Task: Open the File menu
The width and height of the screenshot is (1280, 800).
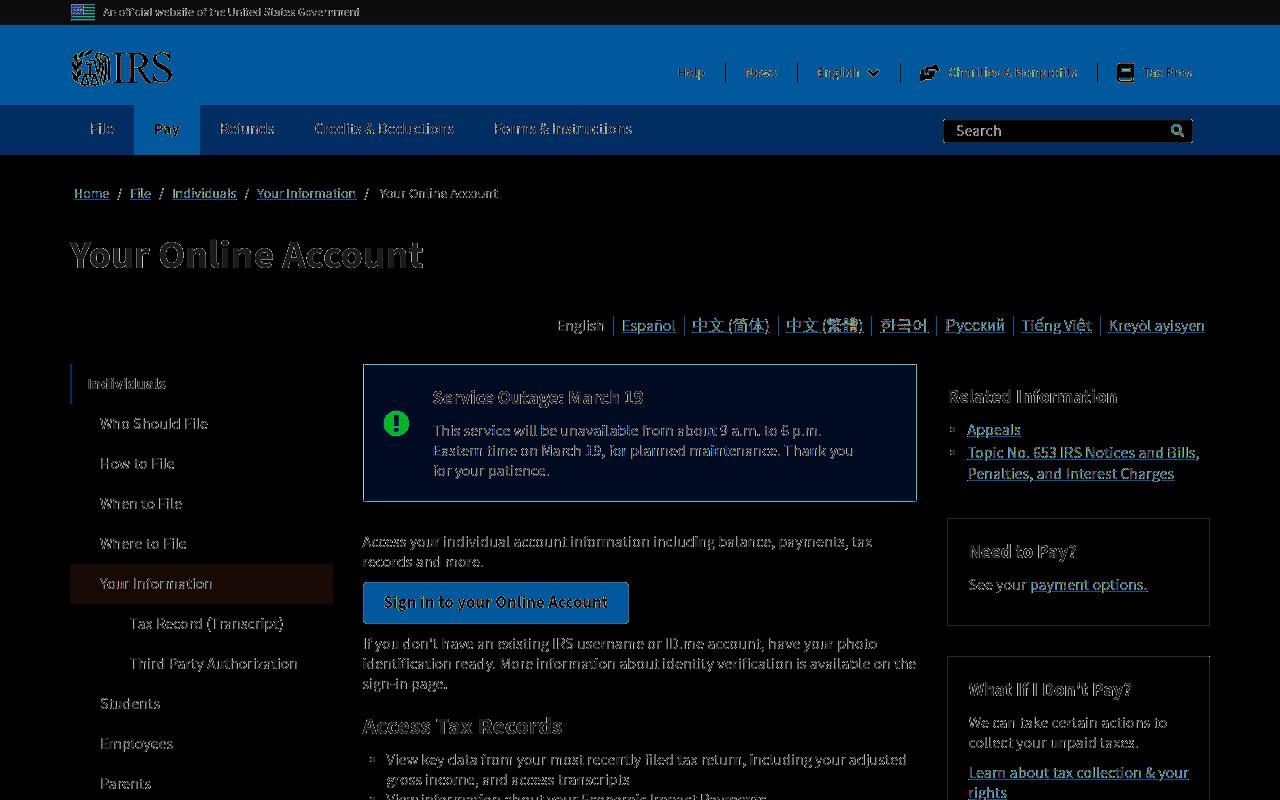Action: click(102, 129)
